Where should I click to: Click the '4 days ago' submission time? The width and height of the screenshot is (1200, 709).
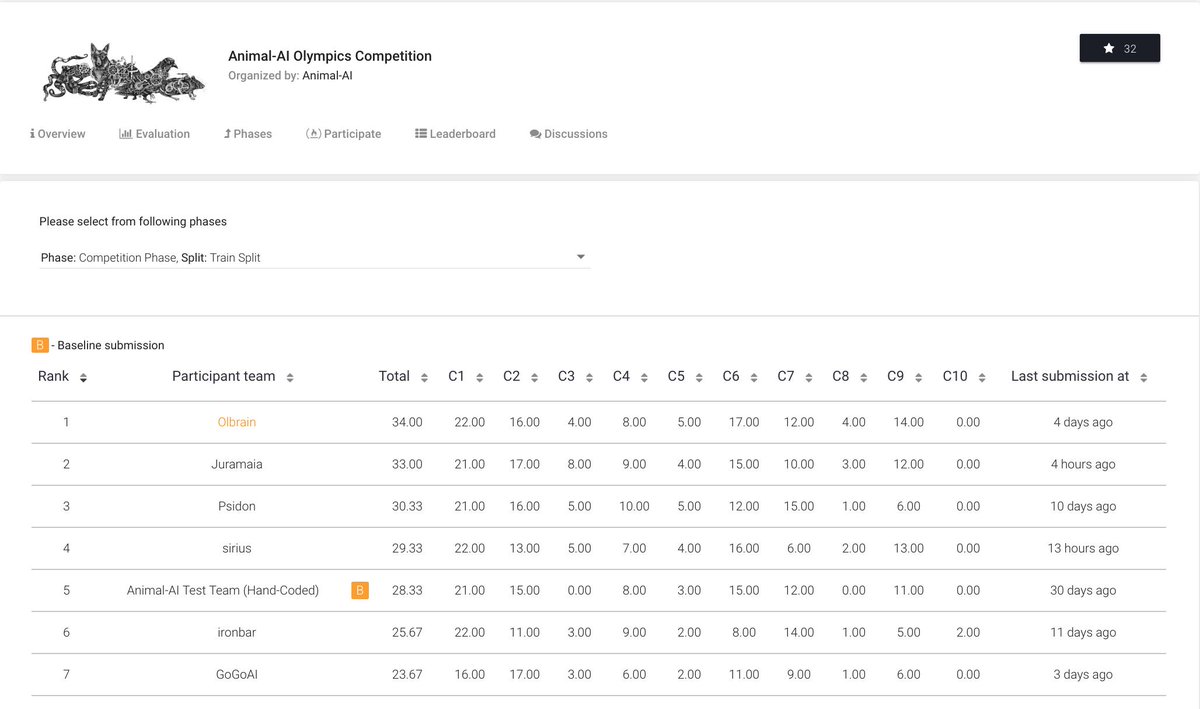tap(1083, 423)
